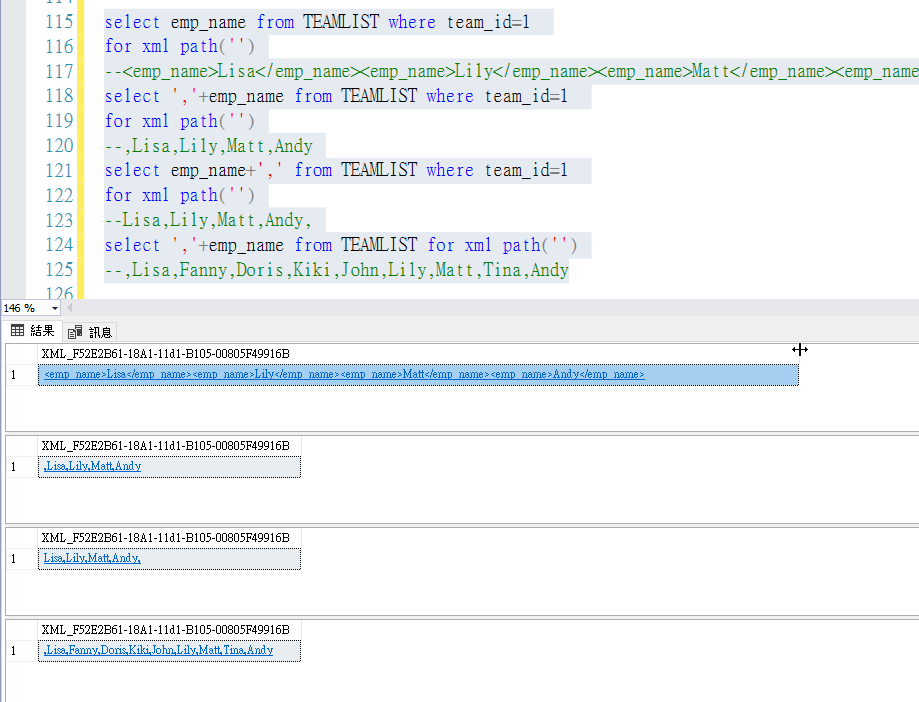Click the grid icon on the 結果 tab
This screenshot has width=919, height=702.
click(x=16, y=331)
